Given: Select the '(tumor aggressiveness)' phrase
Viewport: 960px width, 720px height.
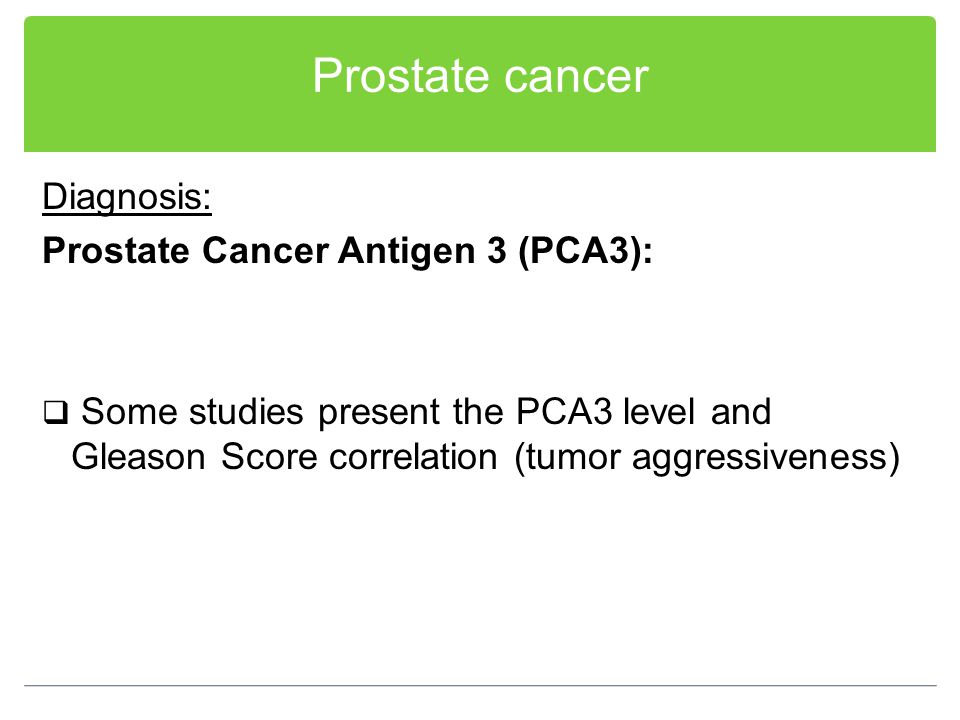Looking at the screenshot, I should pyautogui.click(x=707, y=458).
